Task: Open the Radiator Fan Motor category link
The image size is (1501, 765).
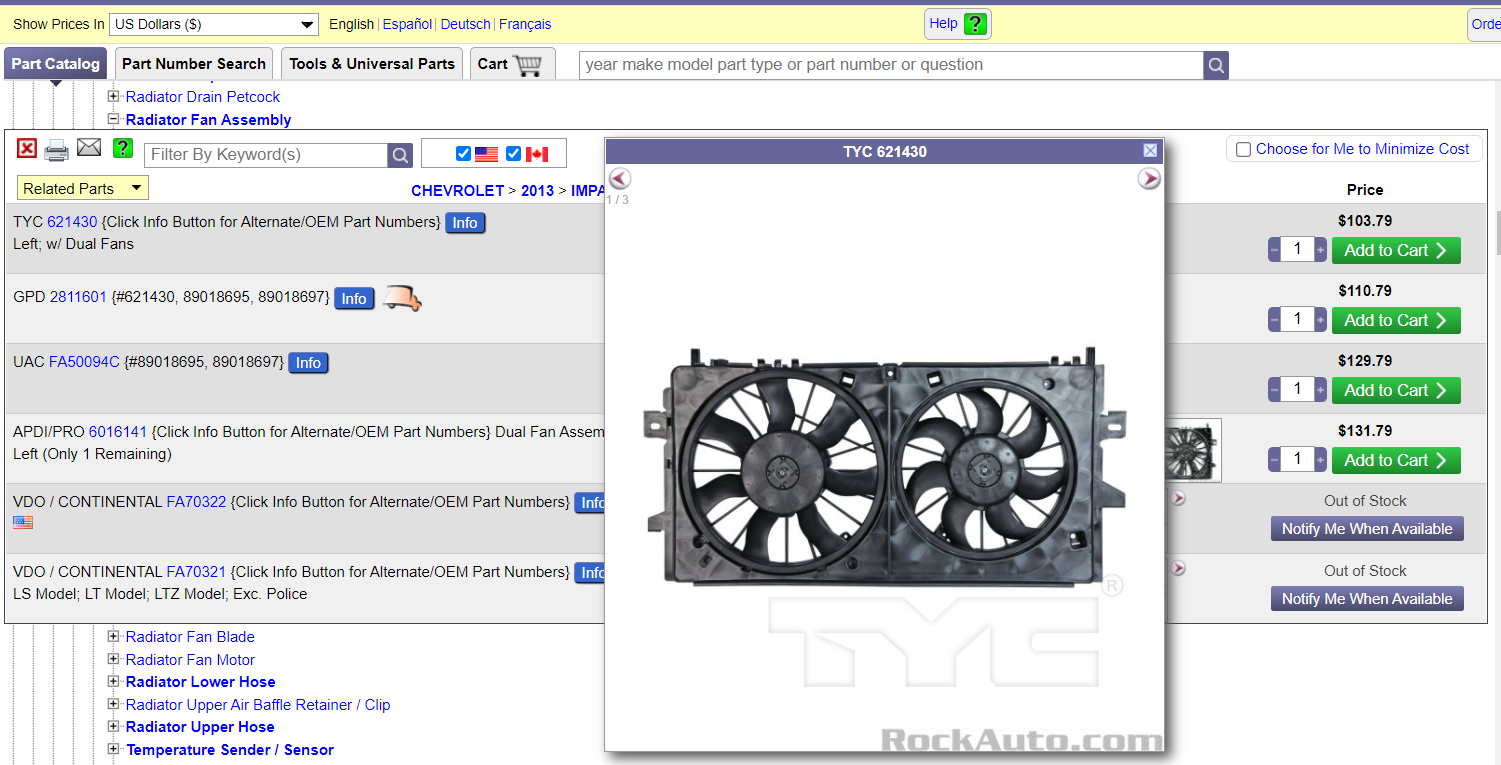Action: point(190,660)
